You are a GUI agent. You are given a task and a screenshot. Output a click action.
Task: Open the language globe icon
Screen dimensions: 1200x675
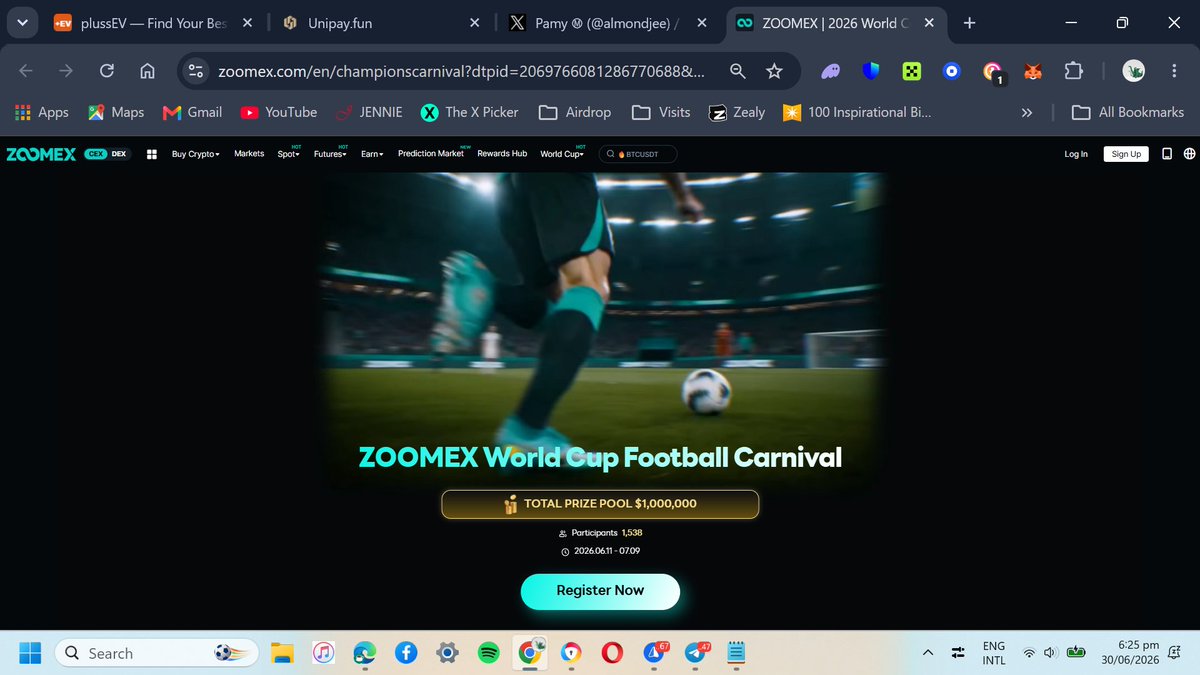pyautogui.click(x=1189, y=154)
